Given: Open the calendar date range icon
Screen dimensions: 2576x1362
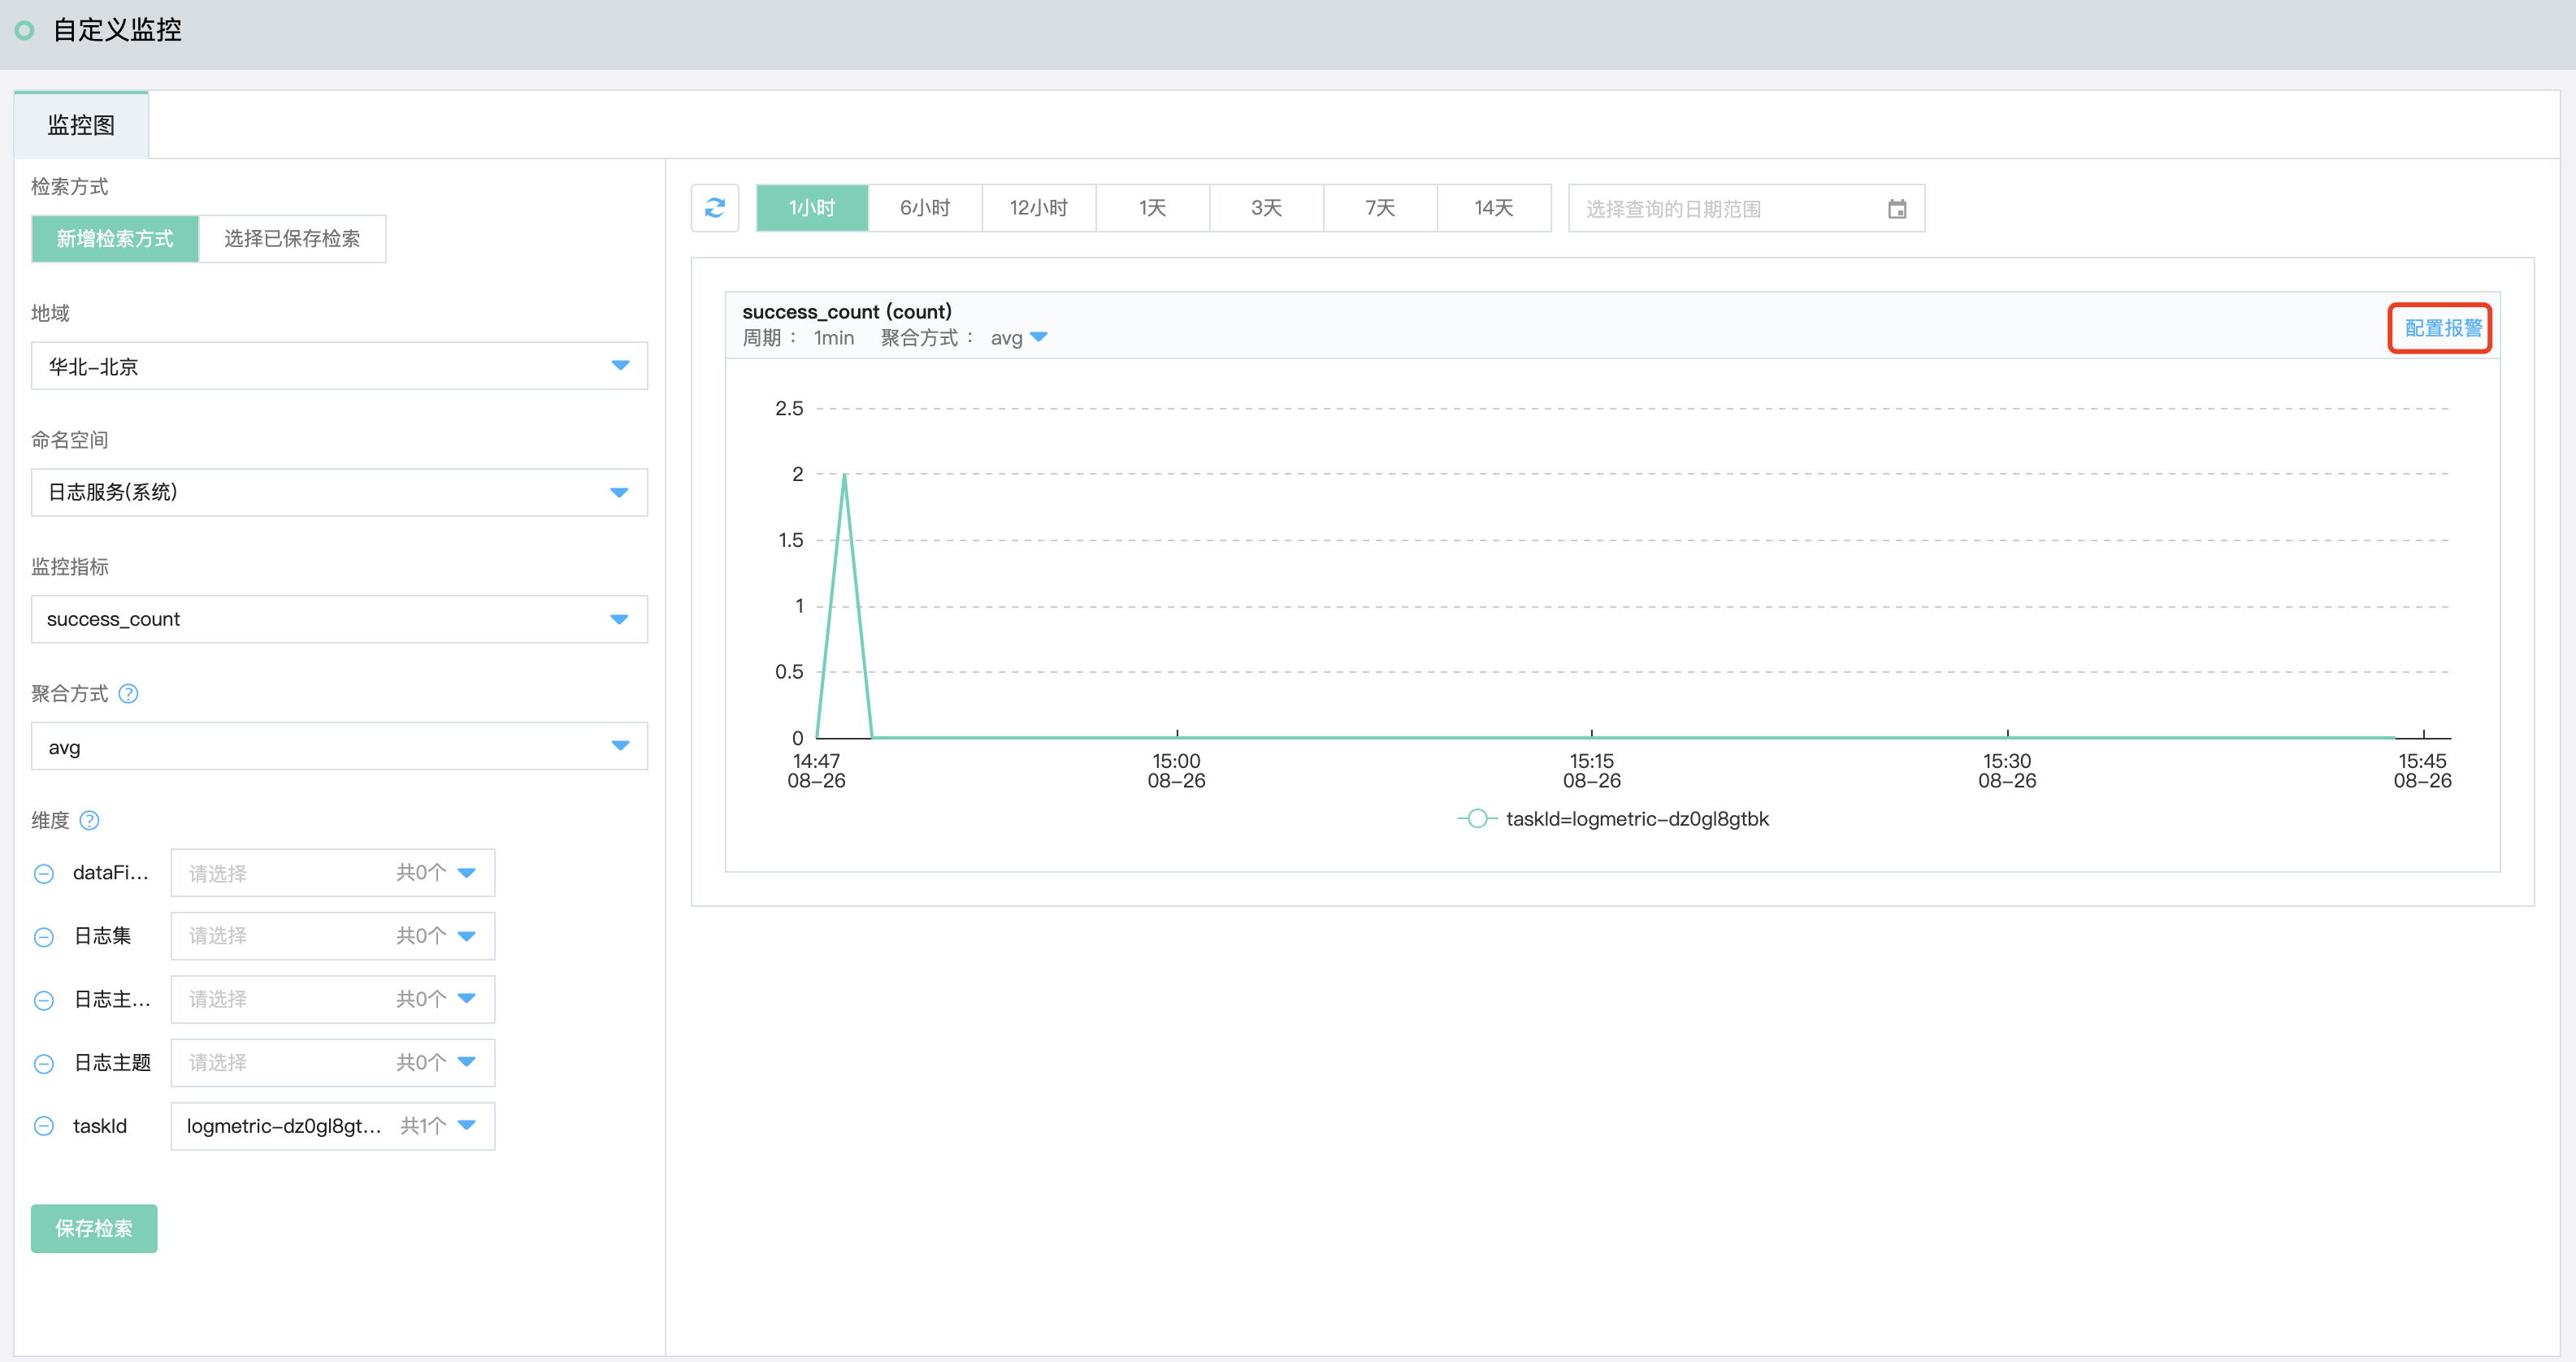Looking at the screenshot, I should [x=1896, y=209].
